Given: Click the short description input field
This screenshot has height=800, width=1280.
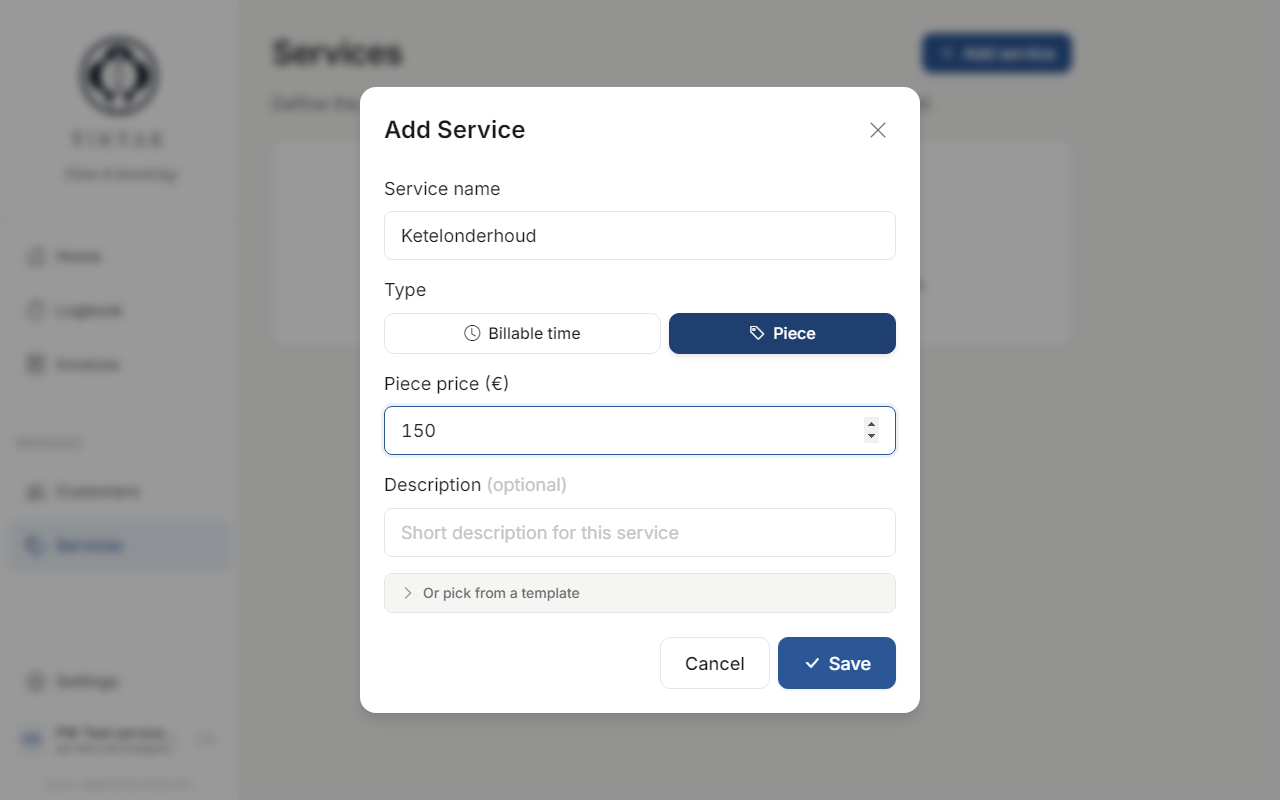Looking at the screenshot, I should point(640,532).
